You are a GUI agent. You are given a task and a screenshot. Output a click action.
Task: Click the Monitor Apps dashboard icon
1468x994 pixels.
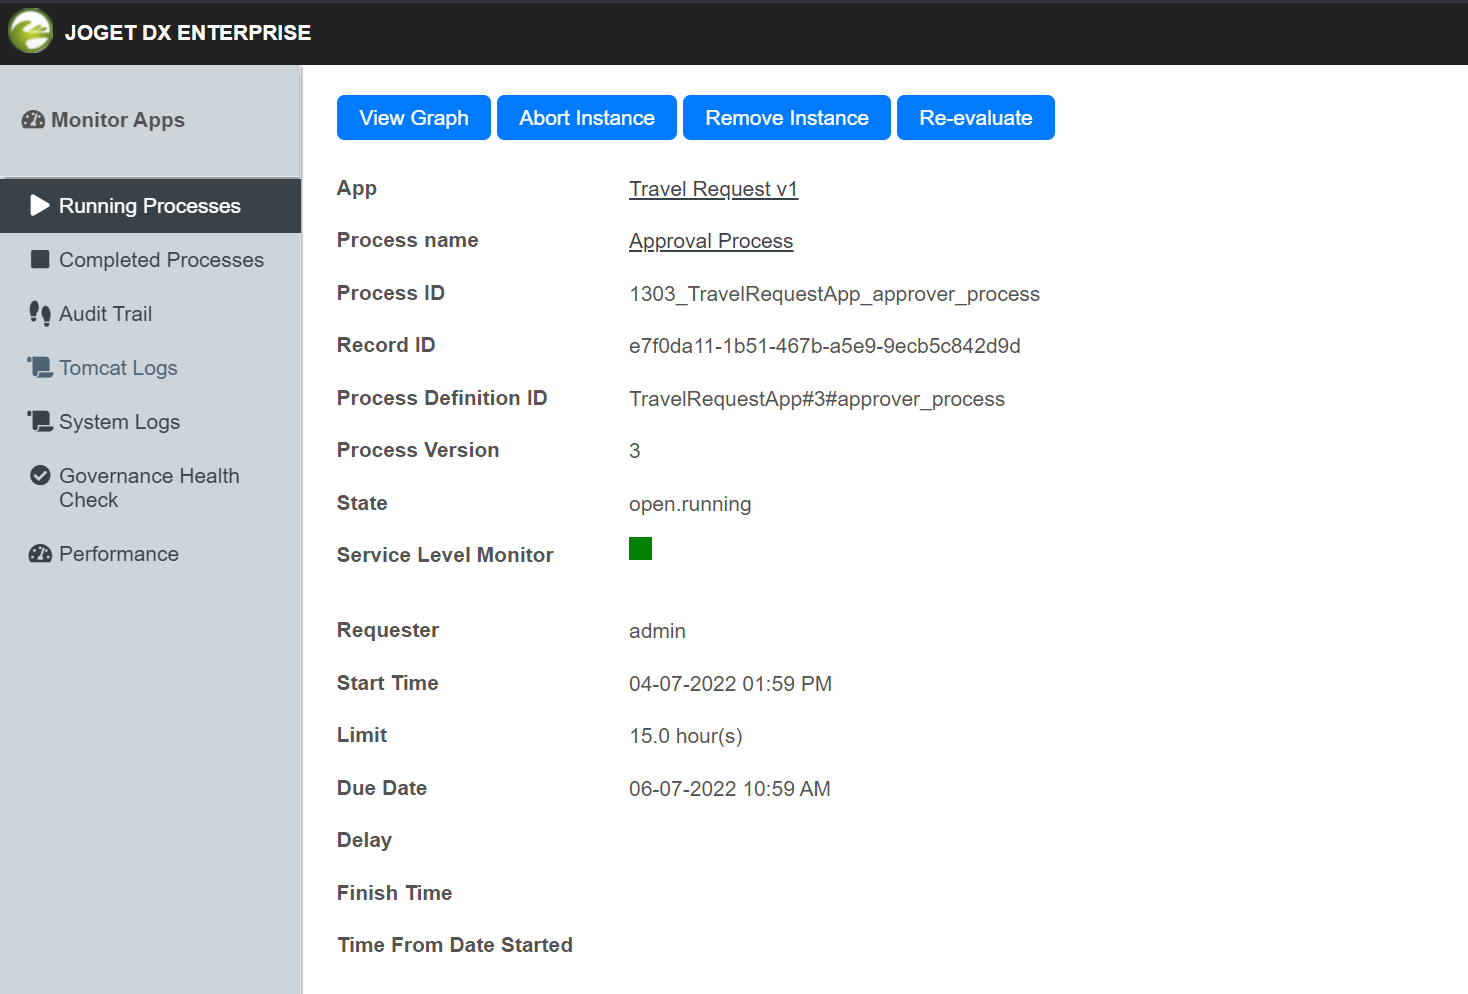click(x=33, y=120)
